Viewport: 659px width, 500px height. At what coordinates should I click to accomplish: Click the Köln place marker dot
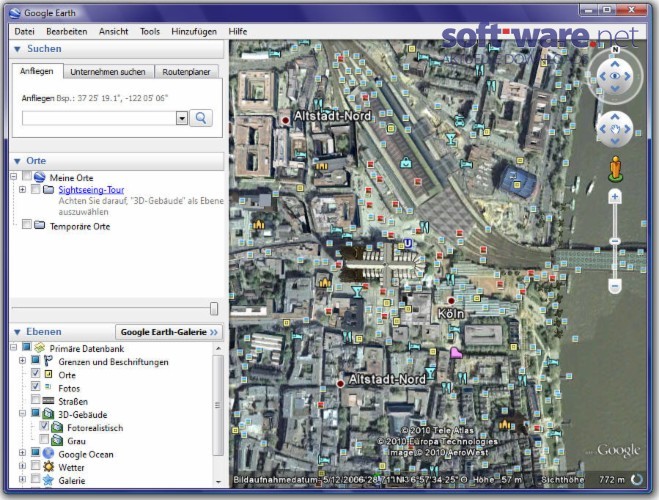(x=451, y=301)
